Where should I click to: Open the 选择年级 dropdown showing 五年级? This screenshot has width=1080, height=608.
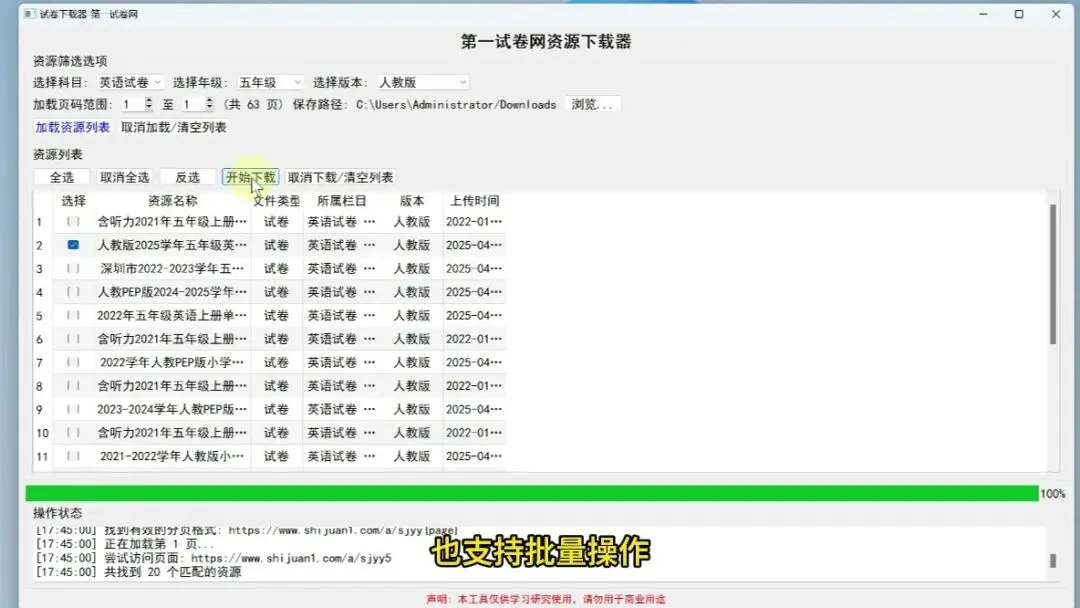pos(269,83)
